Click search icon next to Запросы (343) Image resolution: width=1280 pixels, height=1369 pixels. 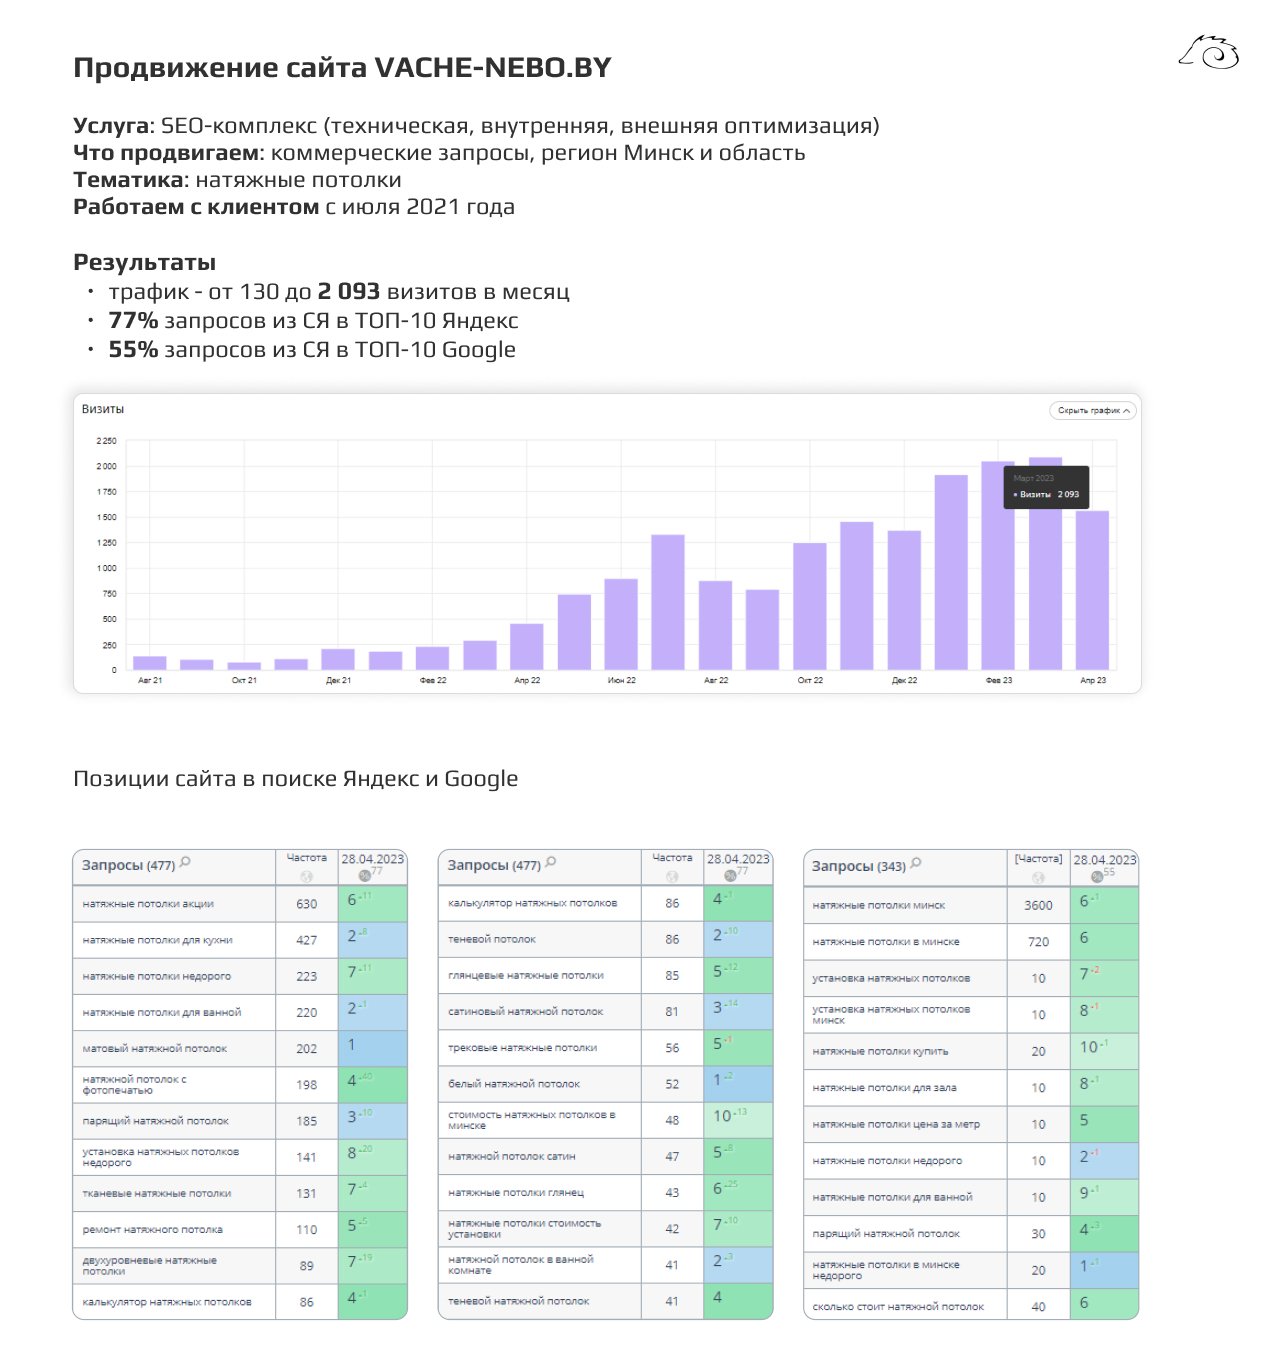coord(916,864)
